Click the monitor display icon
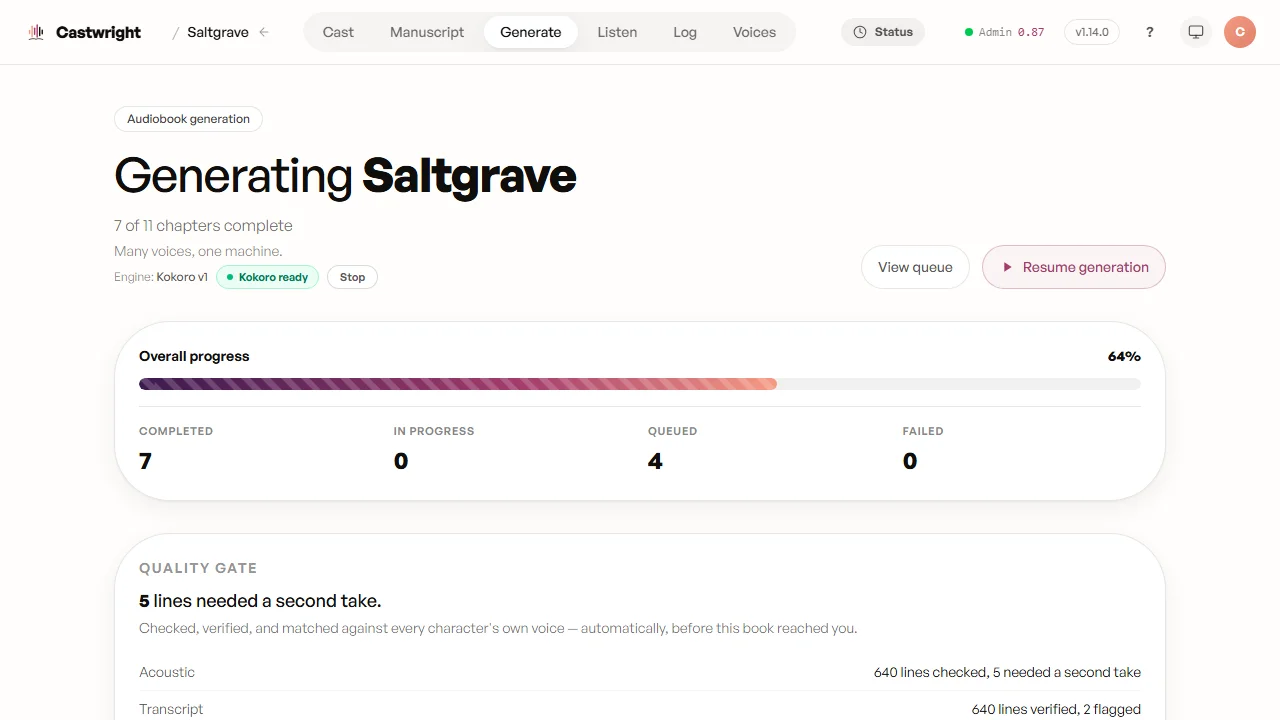This screenshot has height=720, width=1280. (x=1196, y=32)
